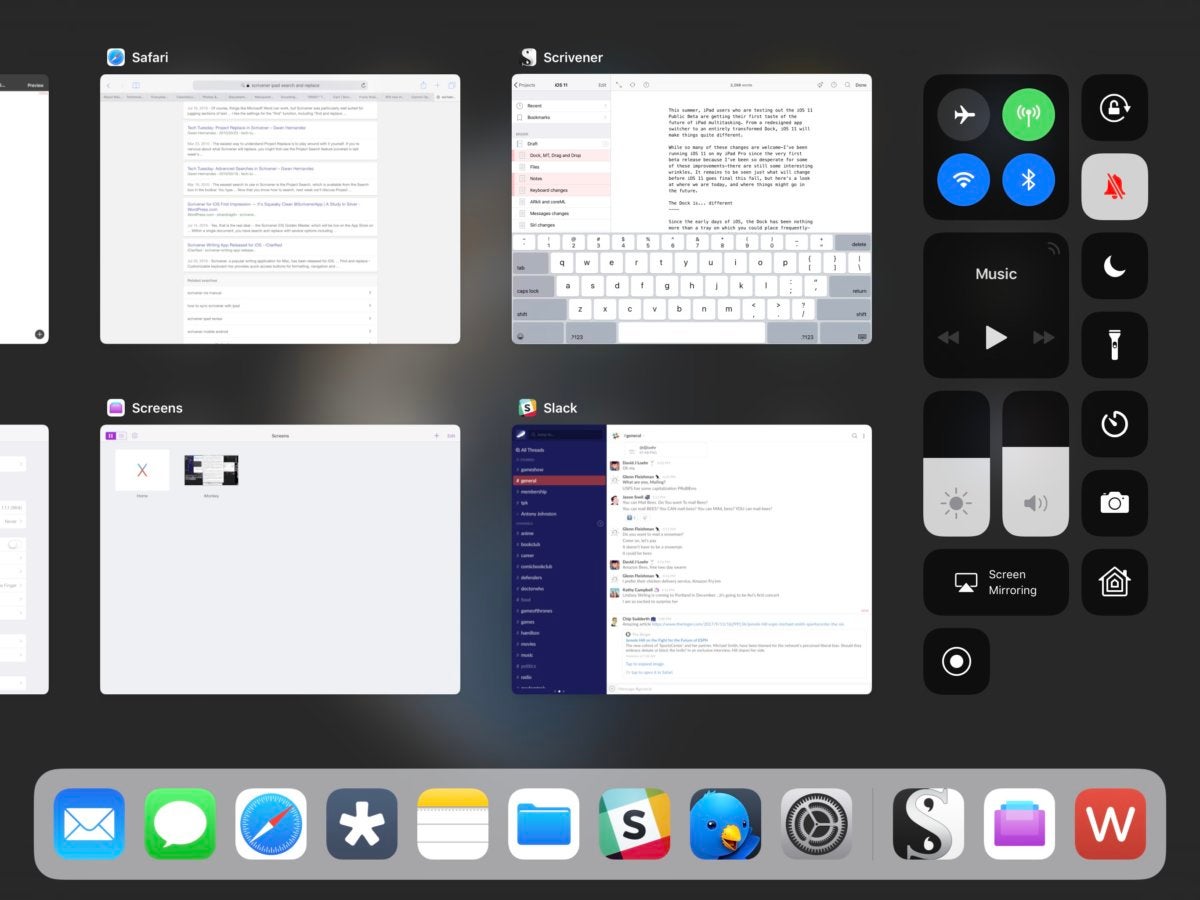Tap Edit in Scrivener binder header

602,85
